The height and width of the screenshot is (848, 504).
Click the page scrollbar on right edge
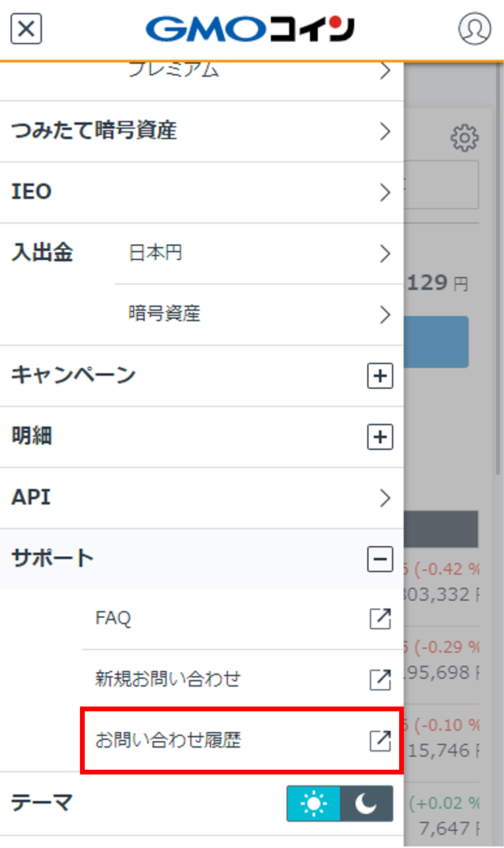coord(499,270)
